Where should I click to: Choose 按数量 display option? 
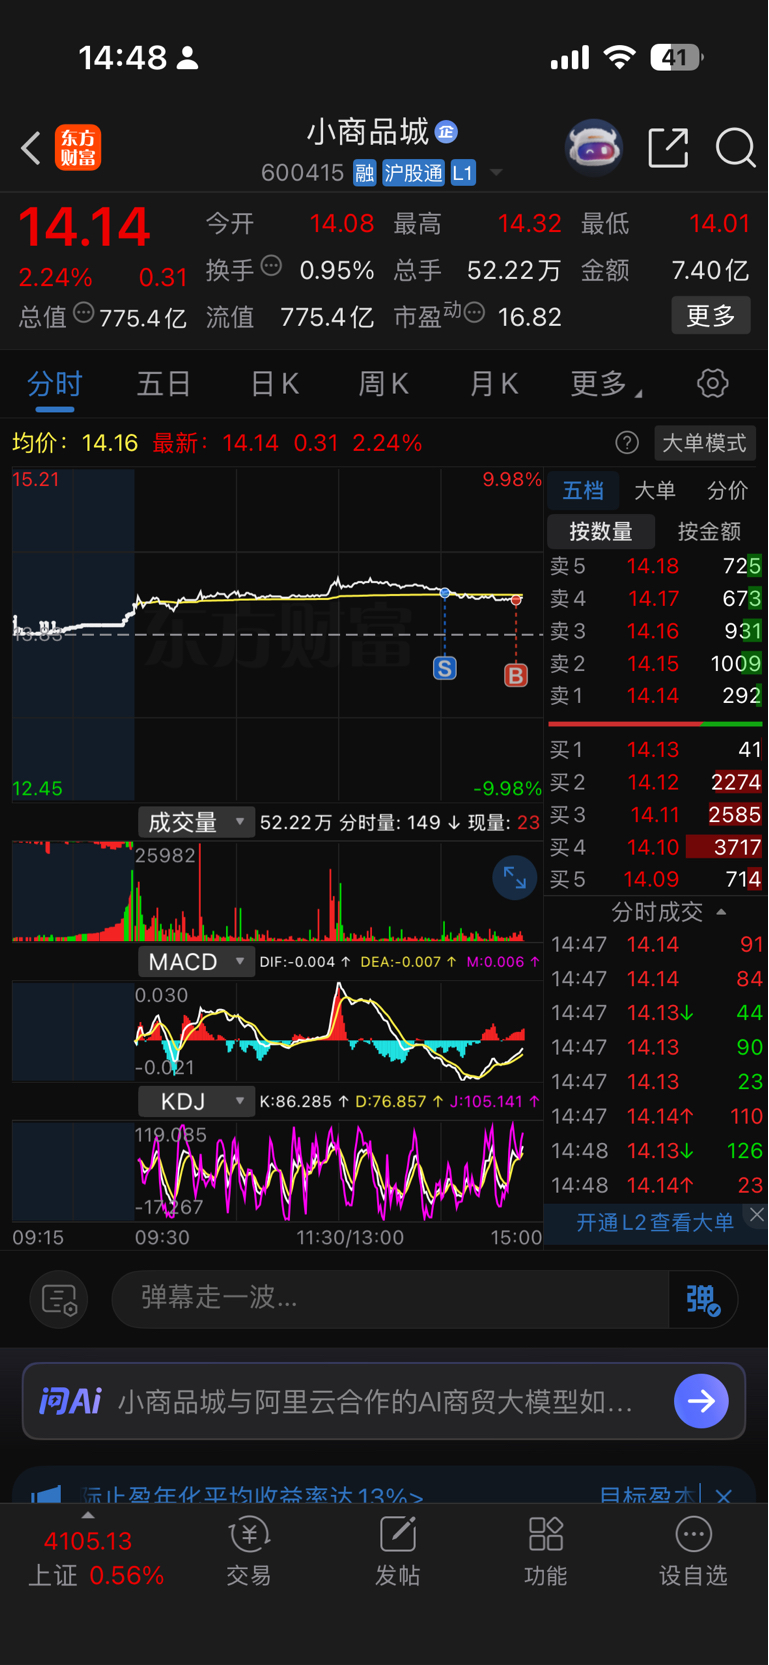[x=601, y=531]
